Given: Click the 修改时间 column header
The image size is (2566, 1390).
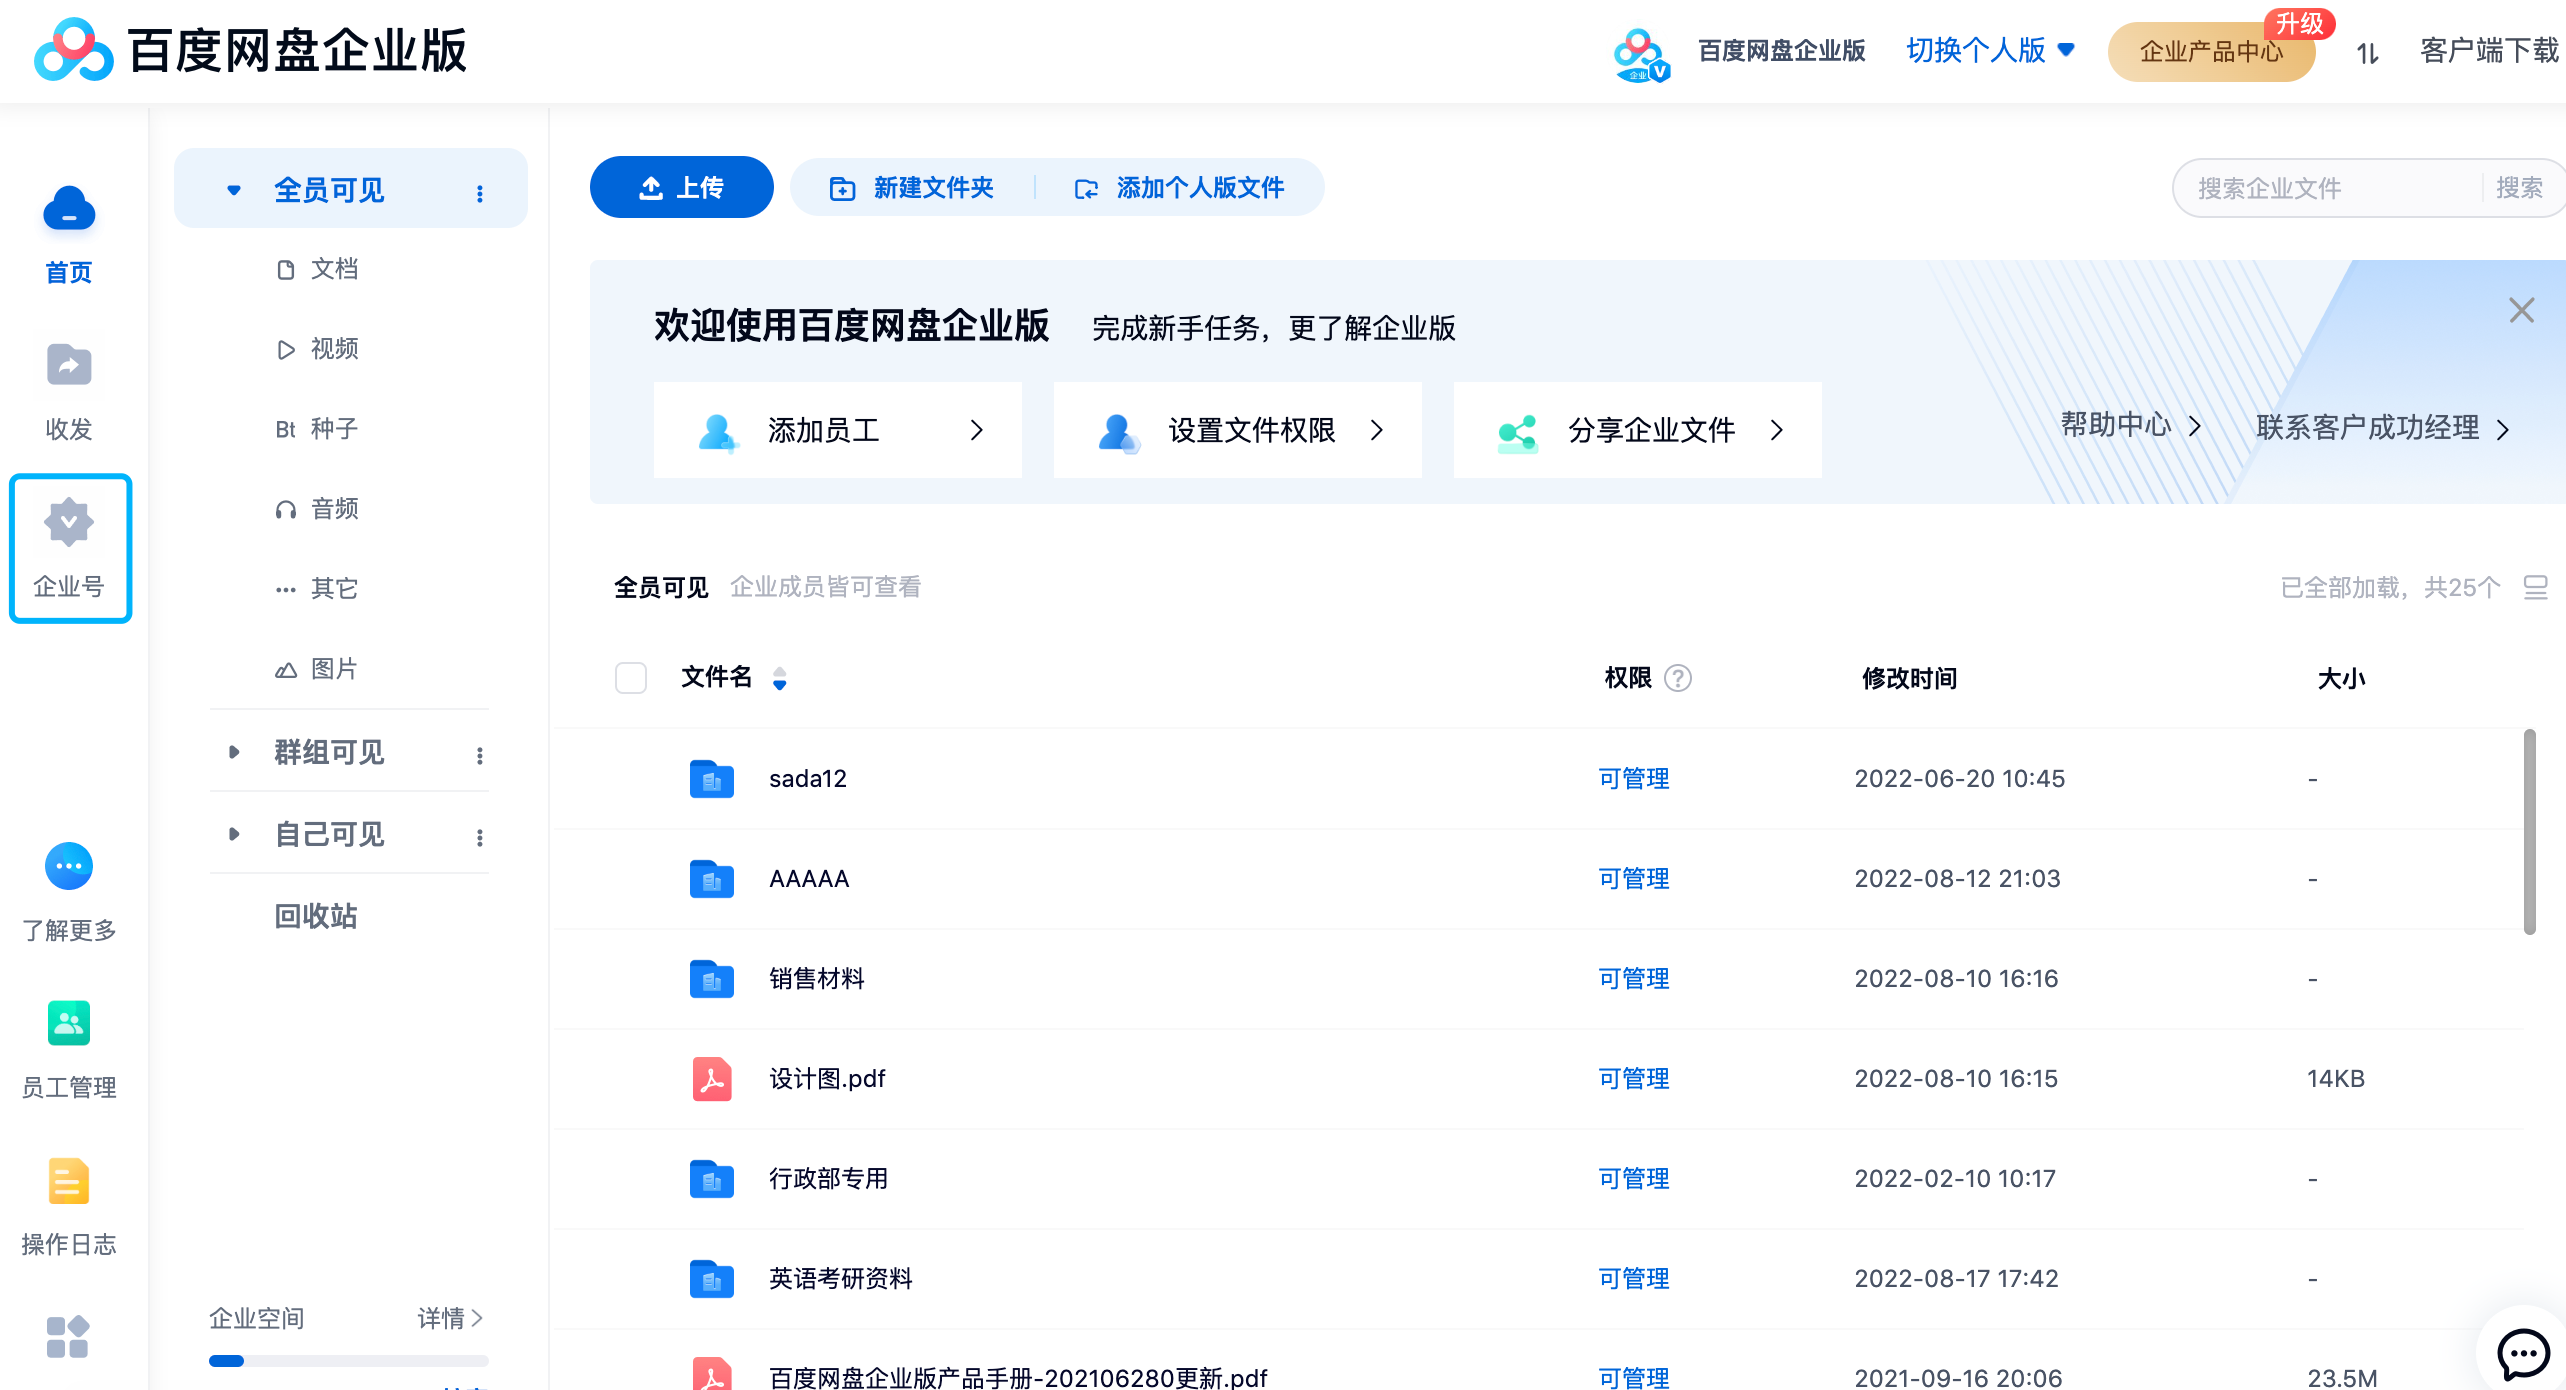Looking at the screenshot, I should [1908, 678].
